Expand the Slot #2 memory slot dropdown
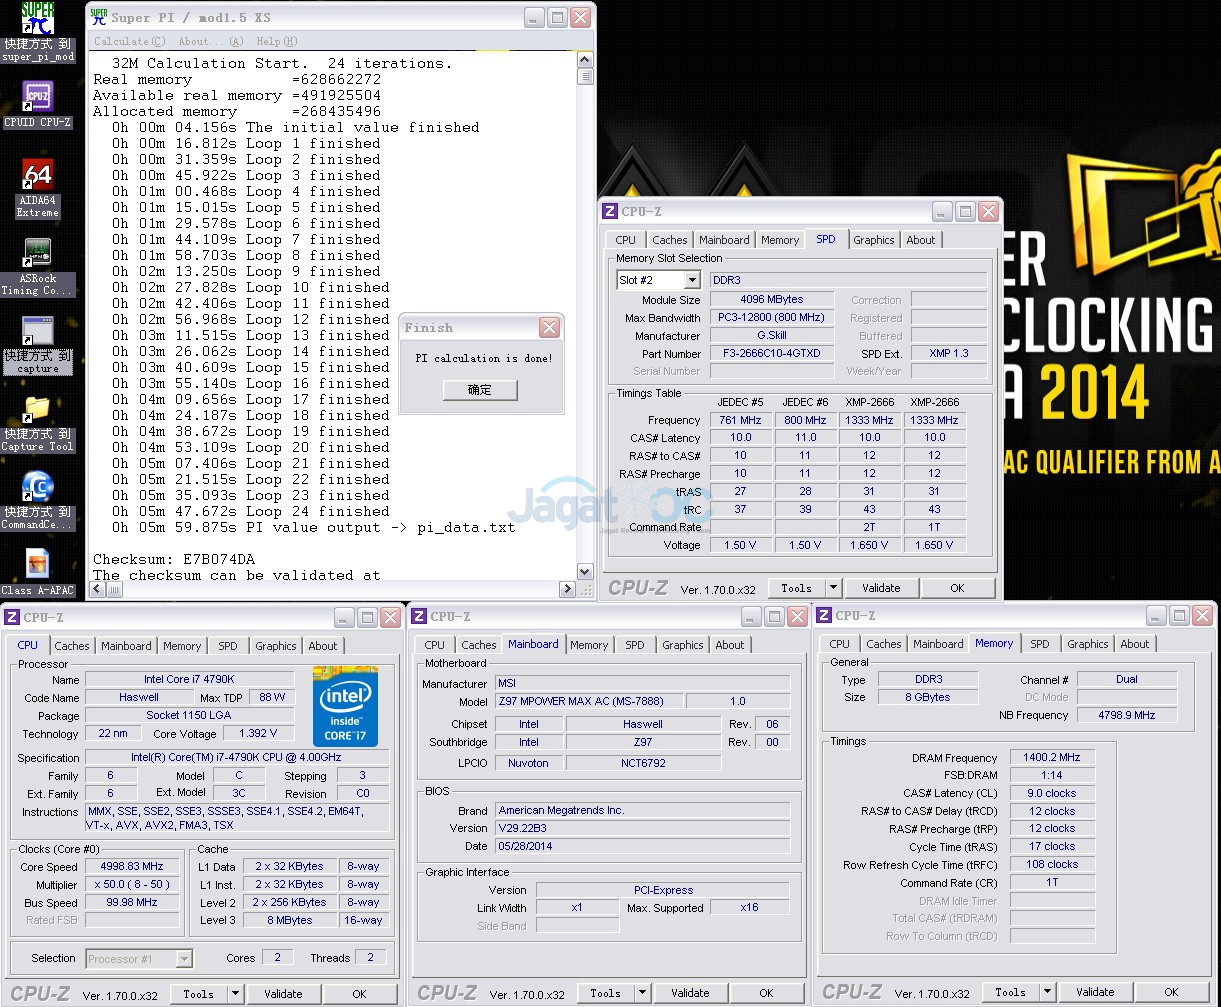Image resolution: width=1221 pixels, height=1007 pixels. pos(692,280)
